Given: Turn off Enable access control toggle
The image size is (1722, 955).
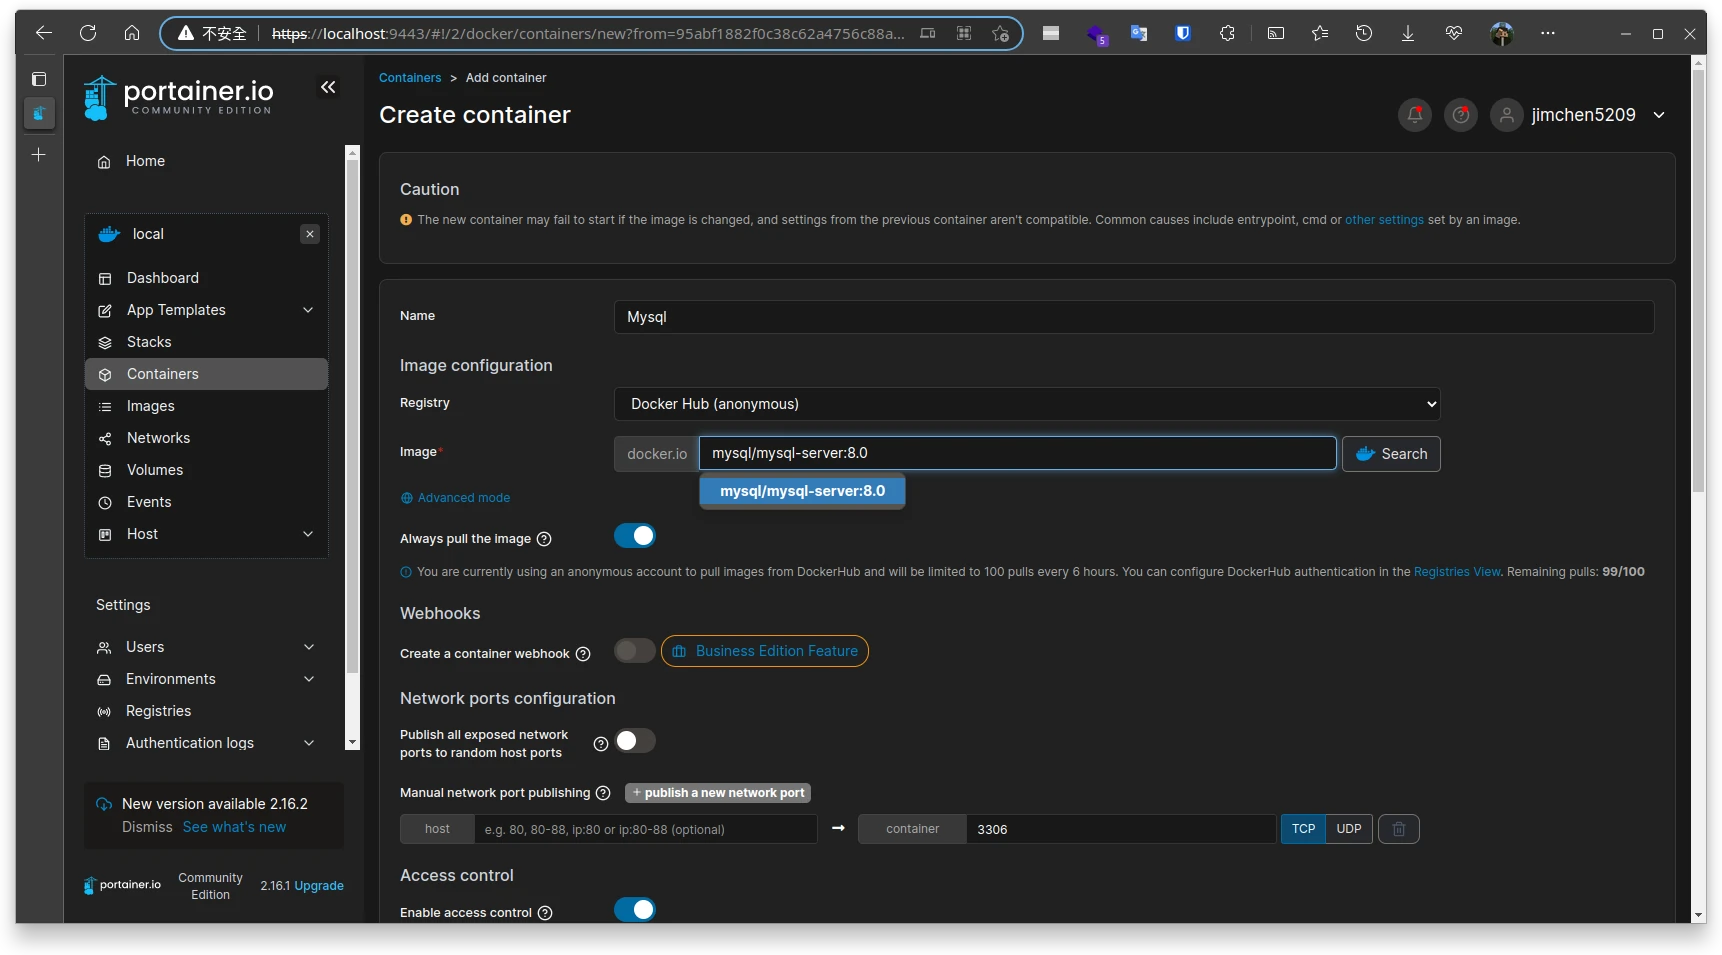Looking at the screenshot, I should tap(634, 909).
